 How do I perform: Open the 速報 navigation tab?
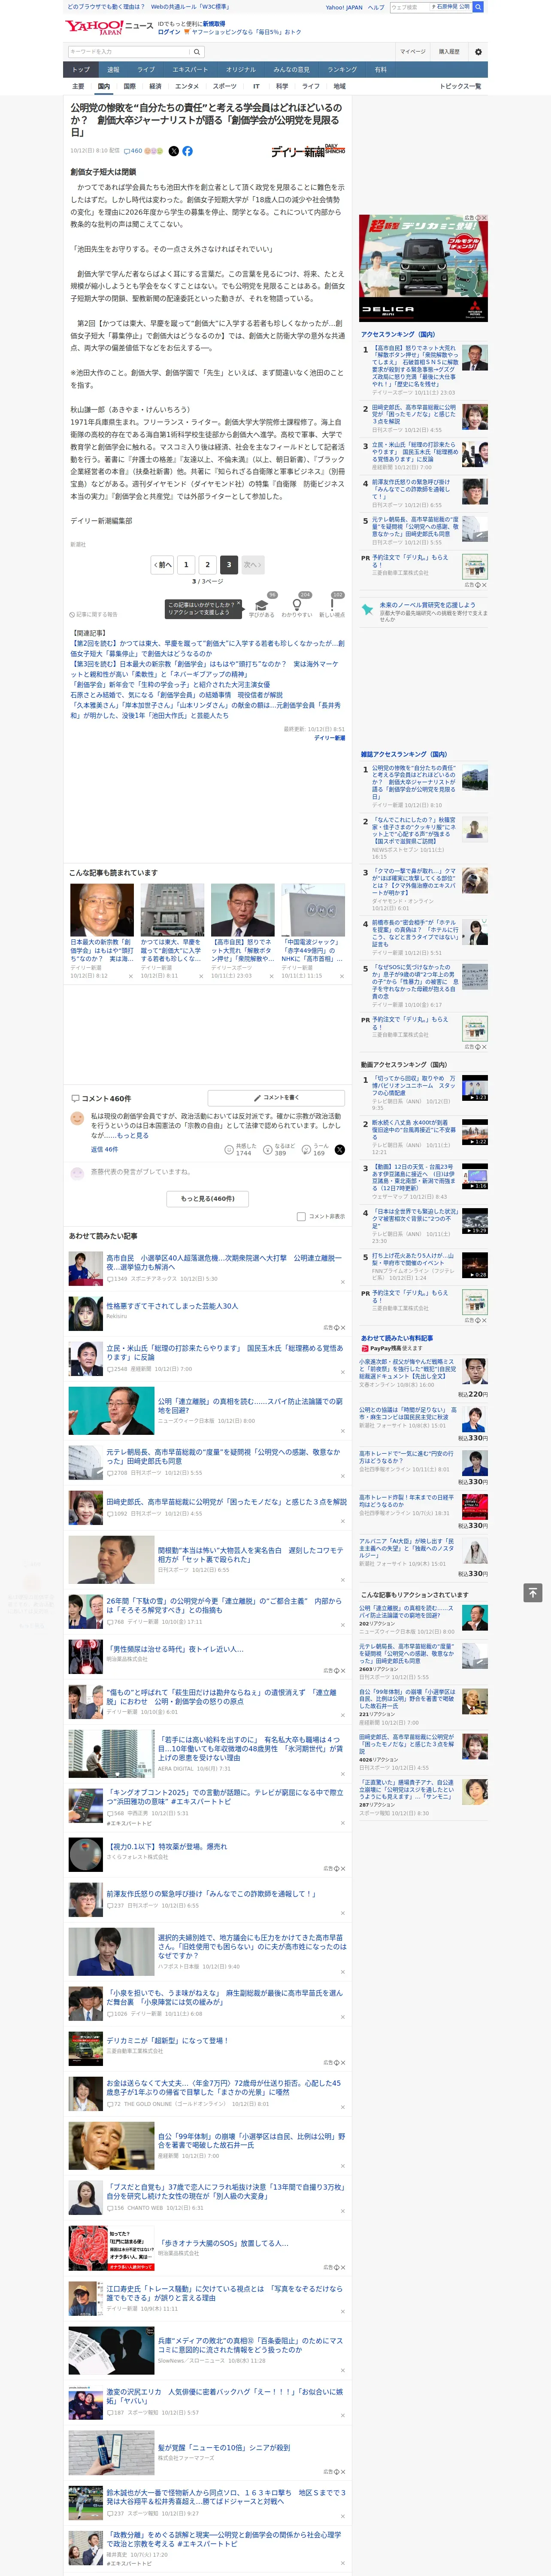113,70
